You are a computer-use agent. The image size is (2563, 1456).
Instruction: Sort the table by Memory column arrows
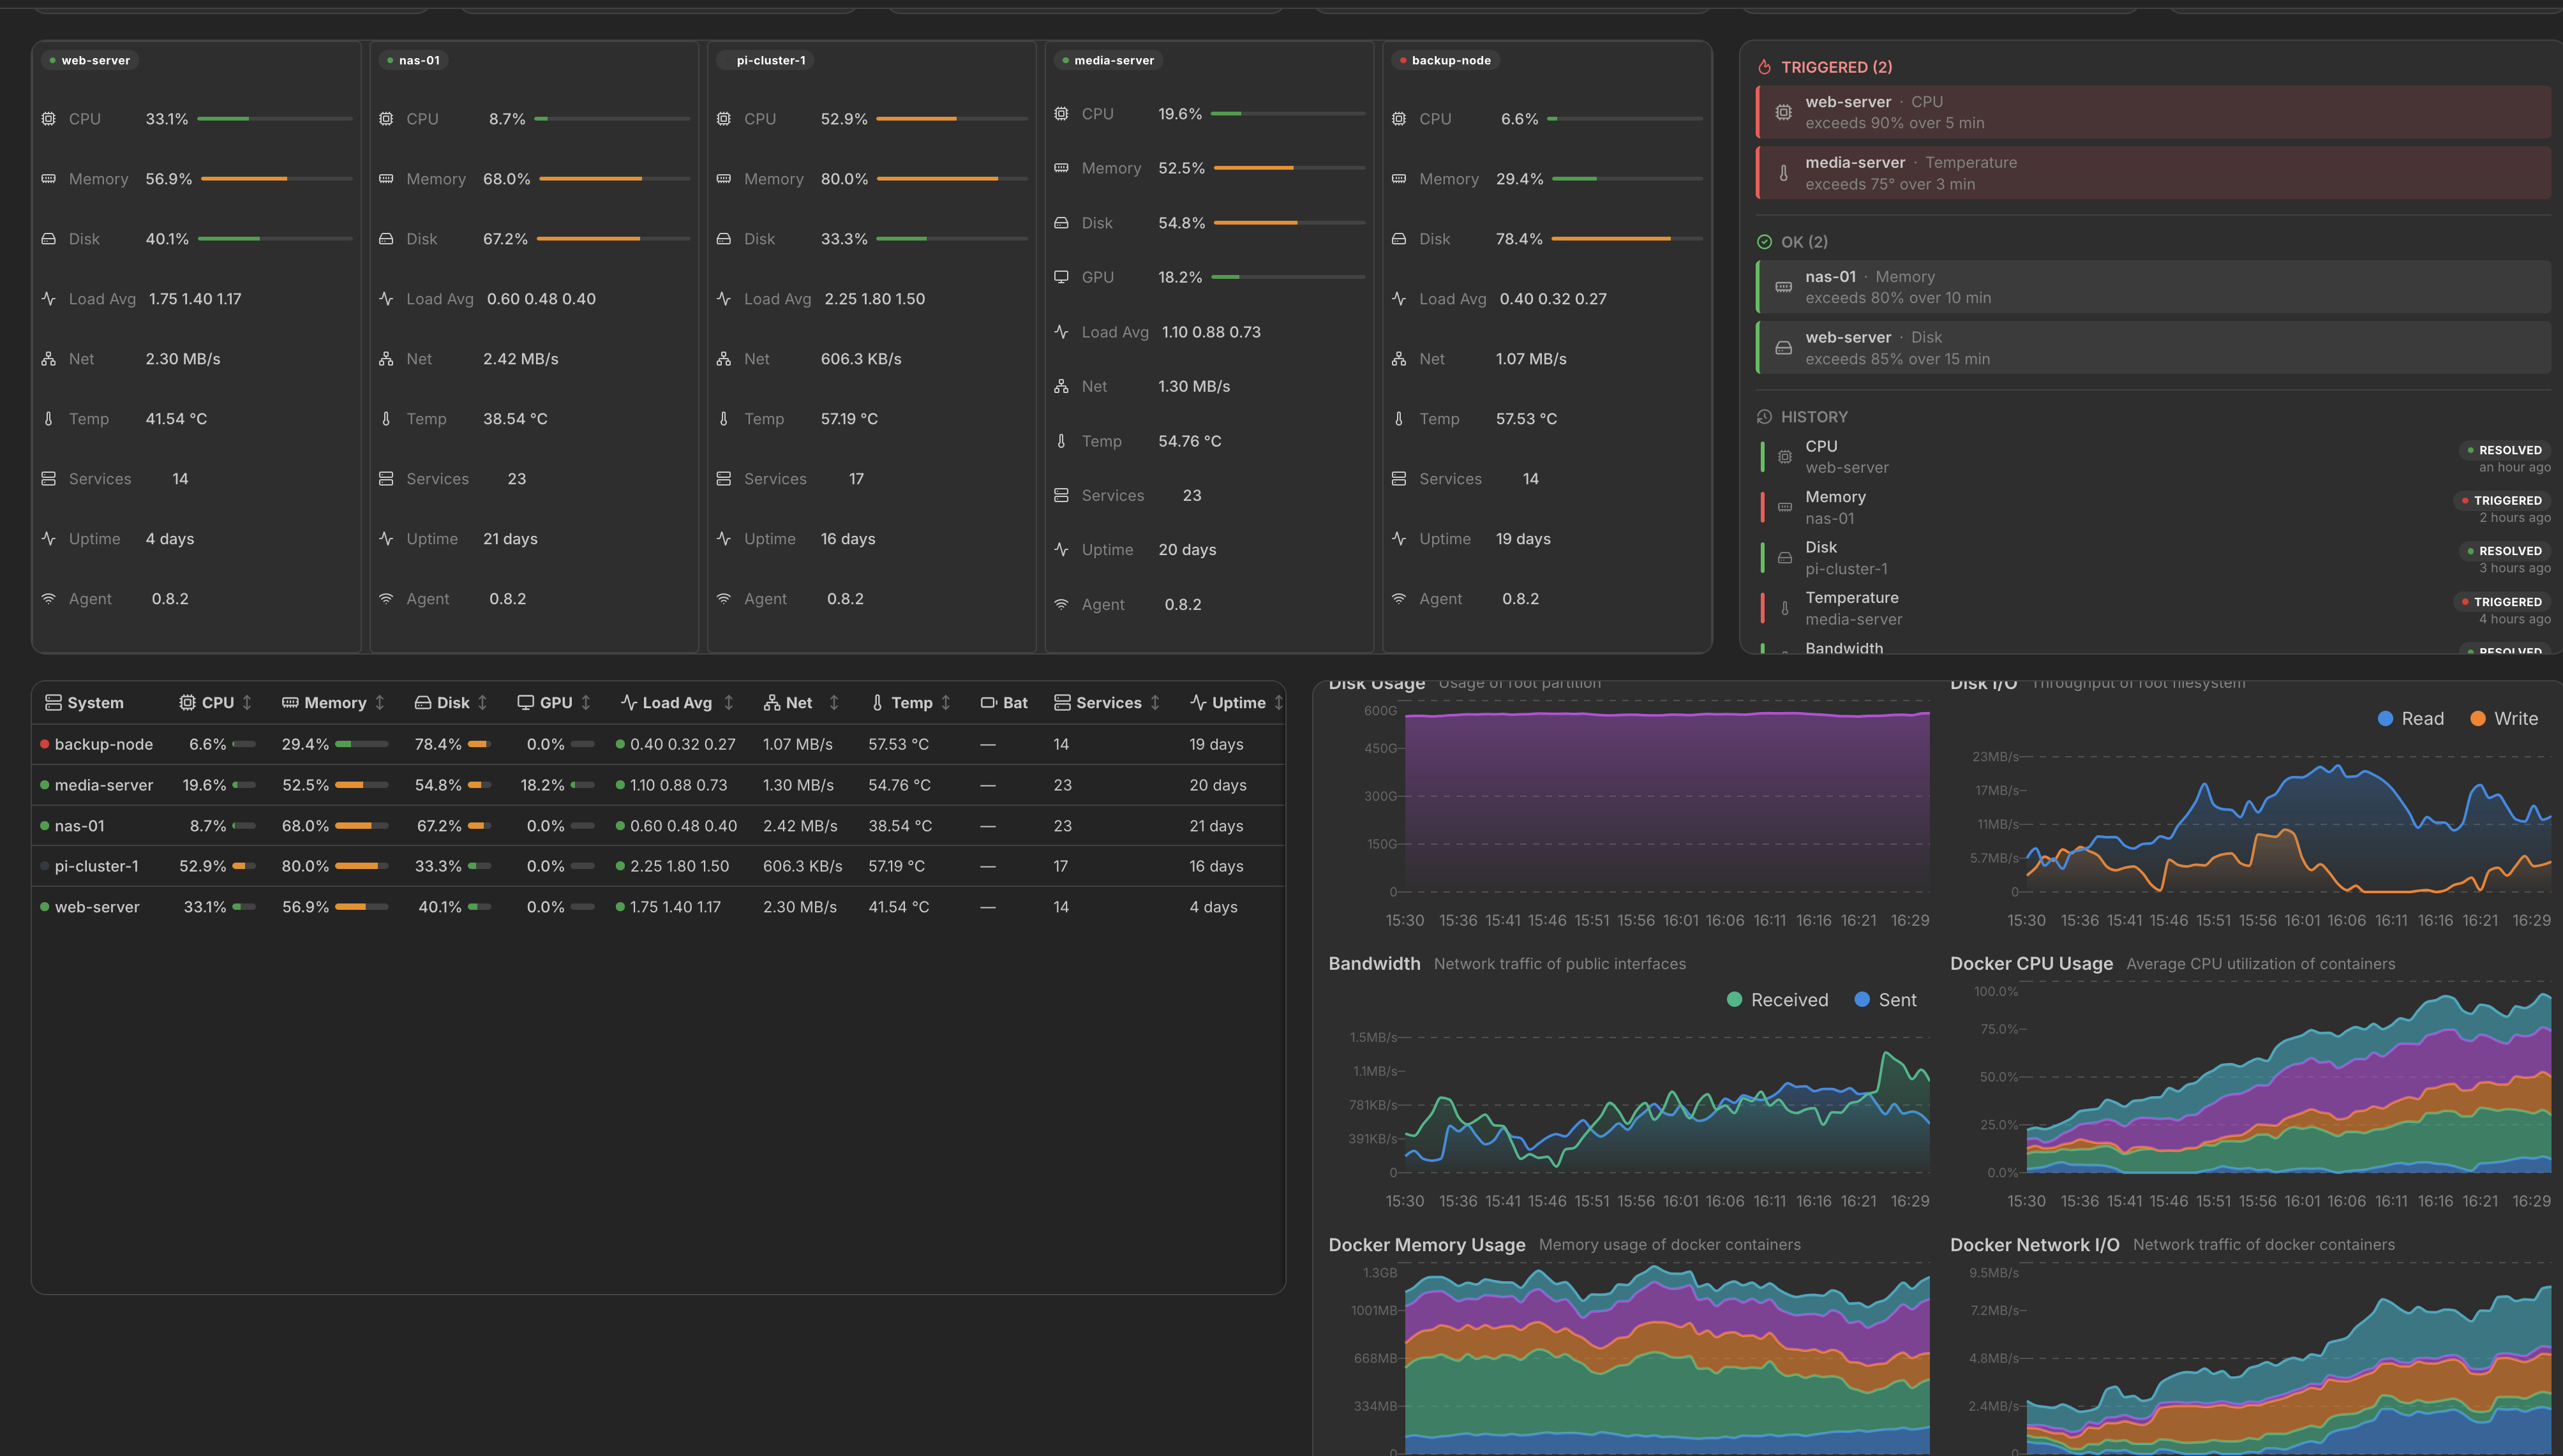tap(380, 703)
